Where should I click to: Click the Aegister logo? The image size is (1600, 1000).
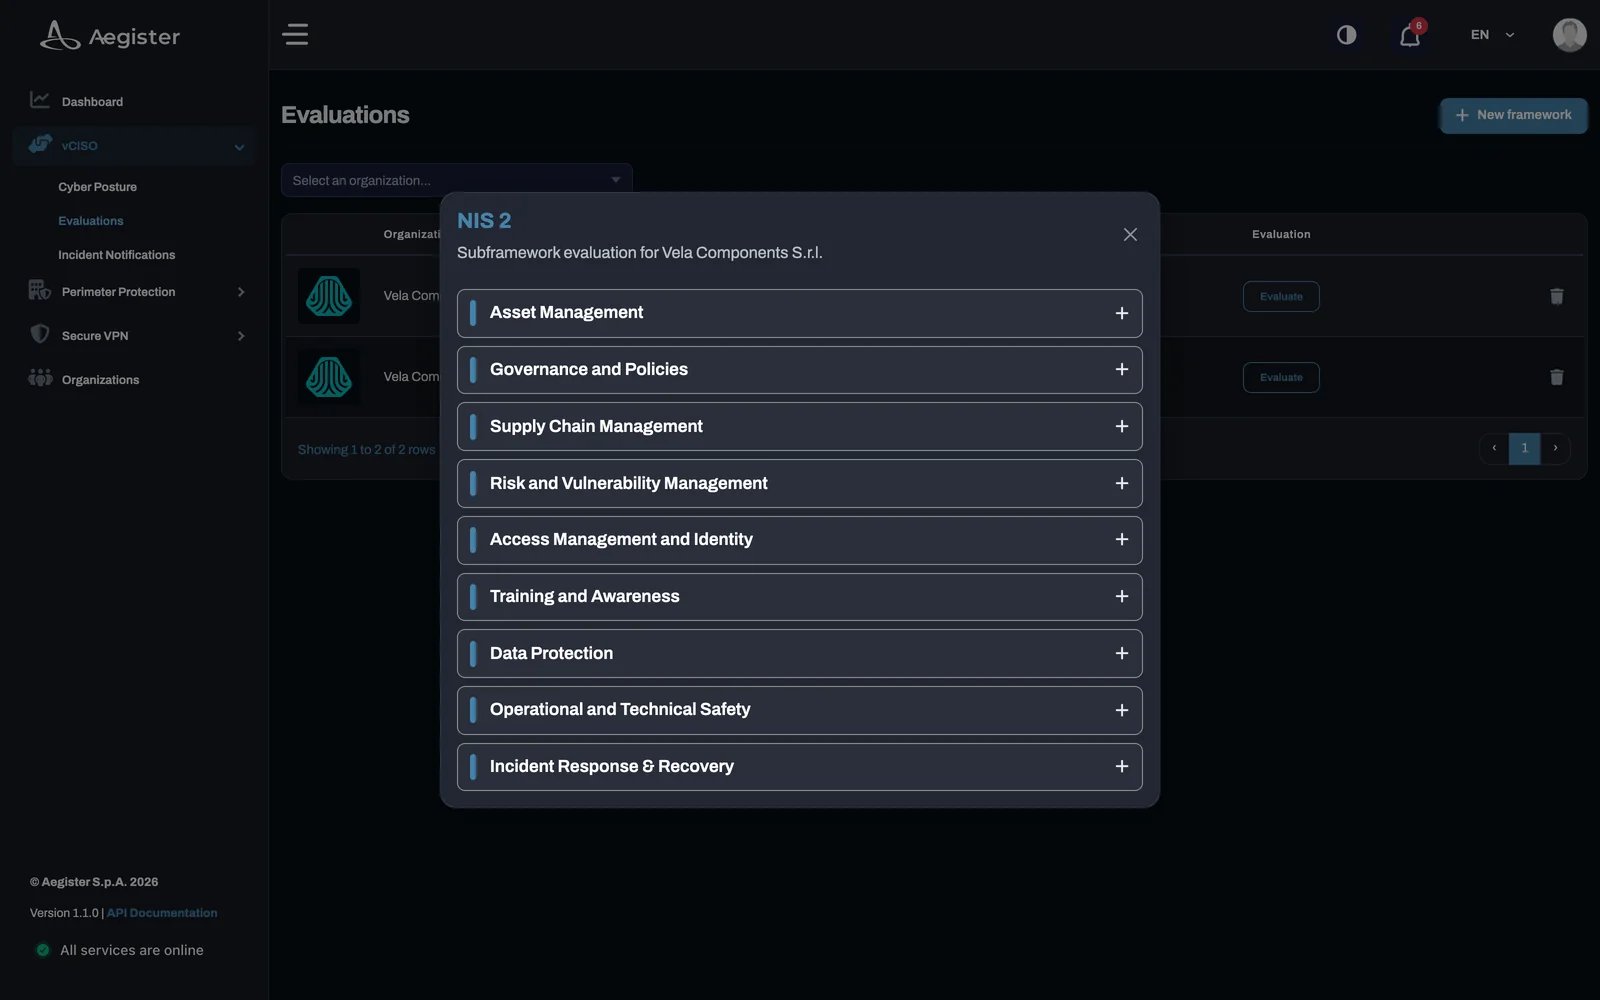tap(110, 36)
